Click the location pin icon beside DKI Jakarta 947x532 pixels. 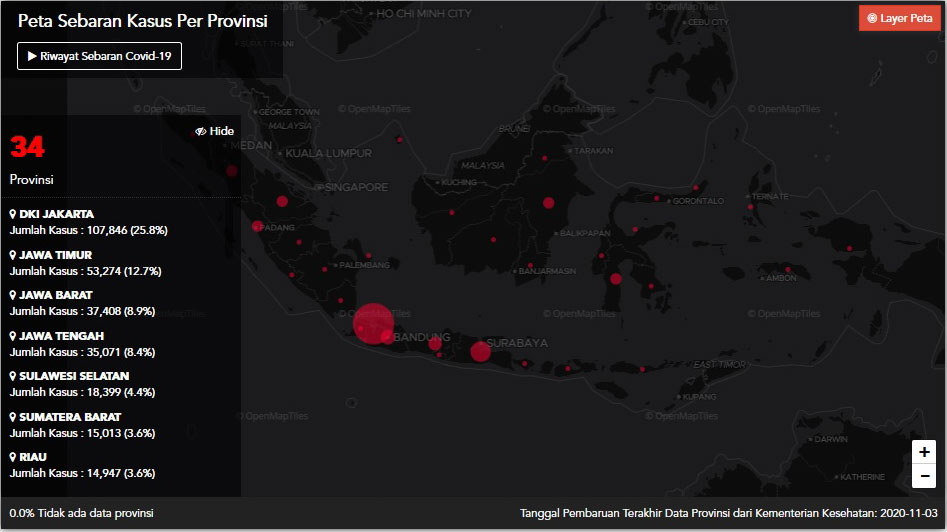click(13, 214)
